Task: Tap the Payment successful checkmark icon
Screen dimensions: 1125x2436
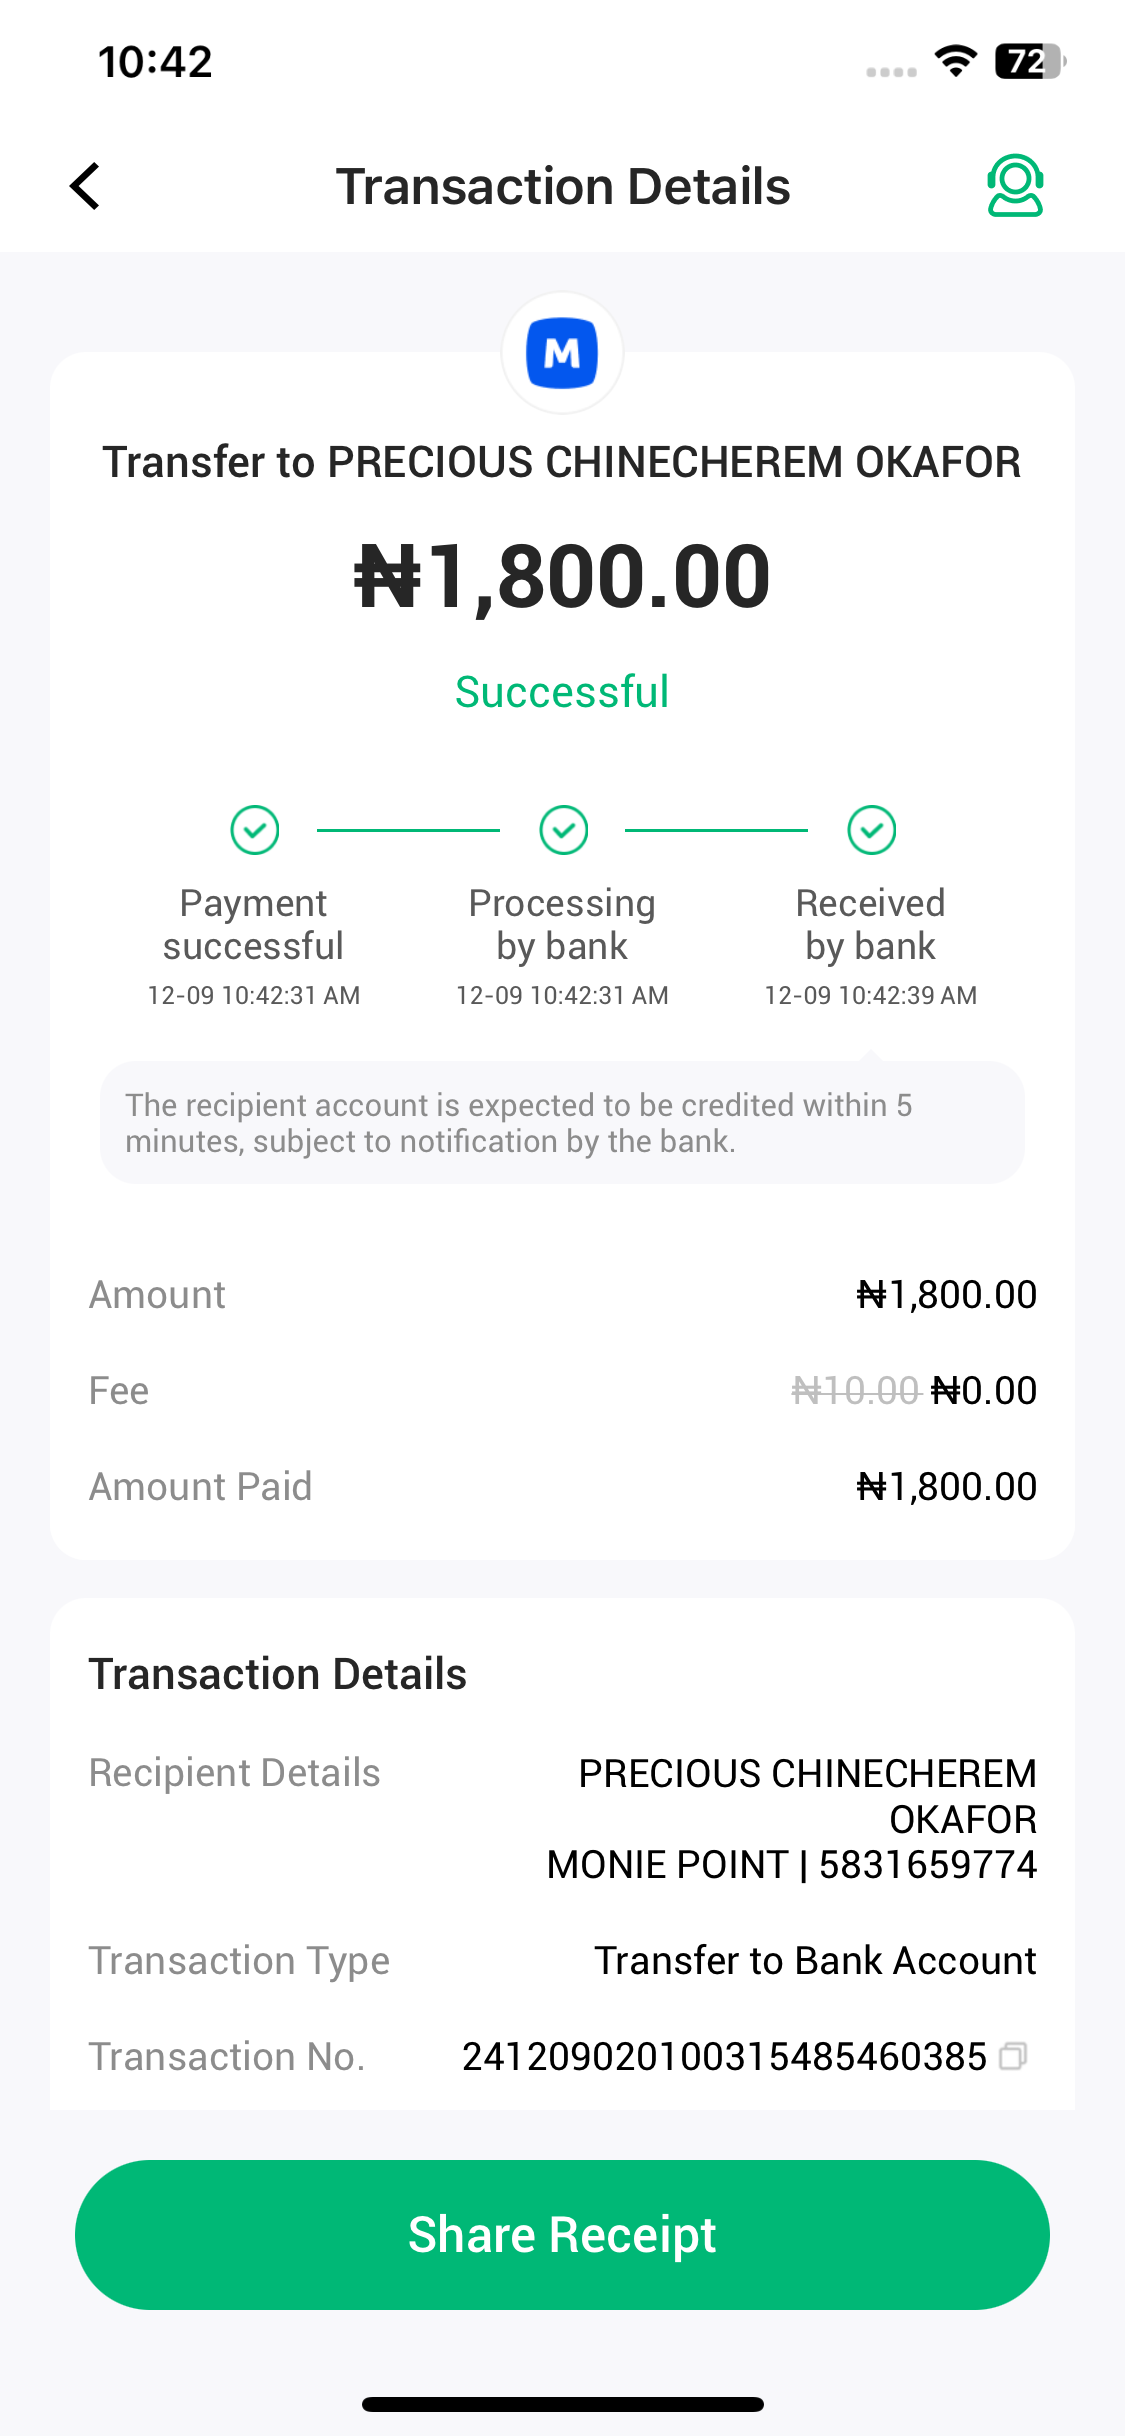Action: (255, 830)
